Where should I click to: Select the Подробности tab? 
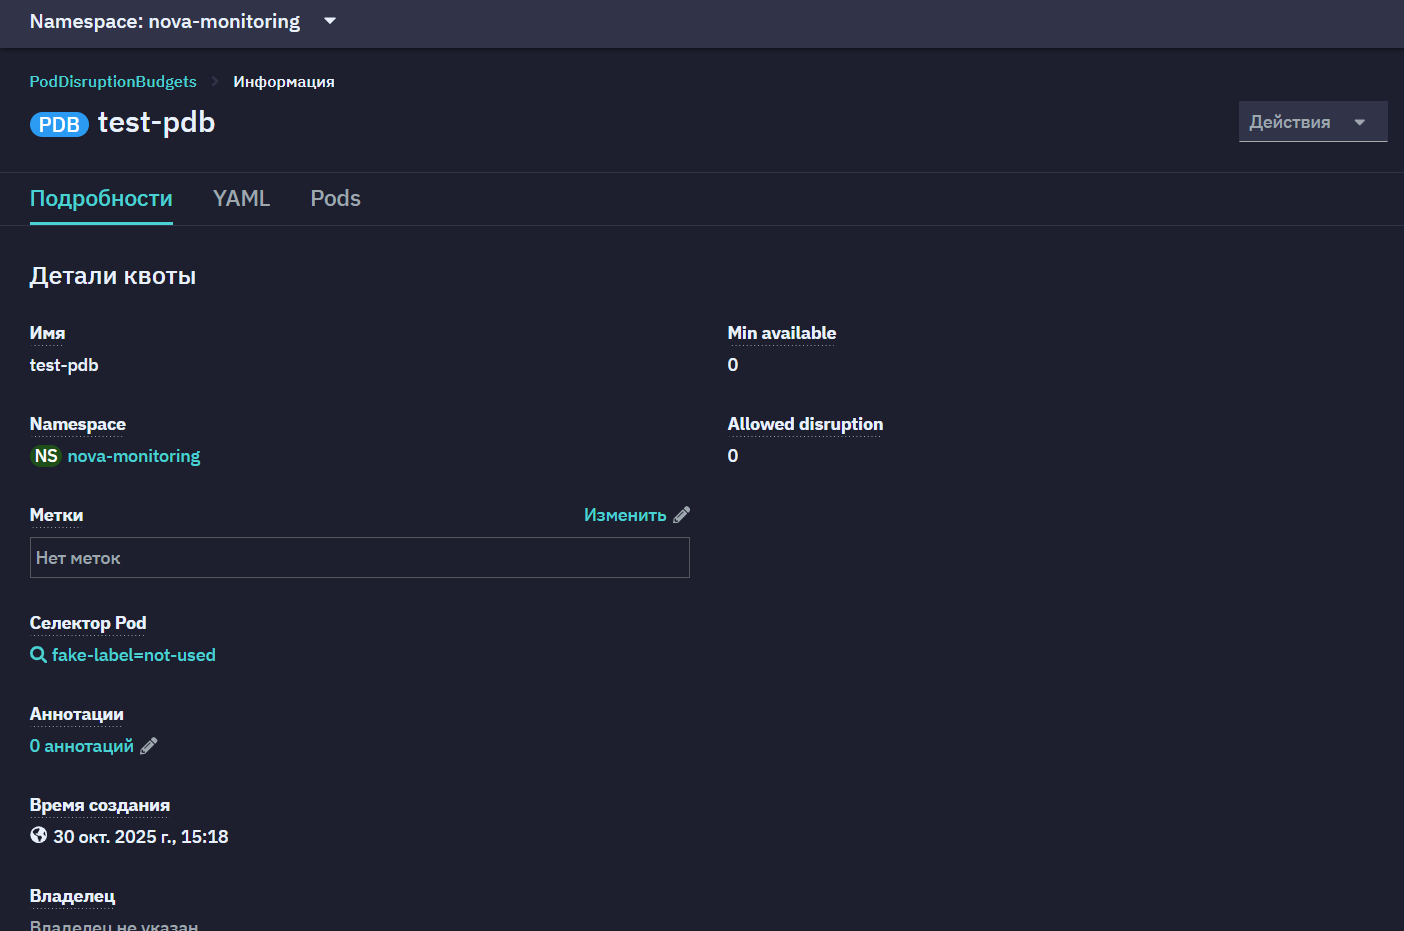101,198
